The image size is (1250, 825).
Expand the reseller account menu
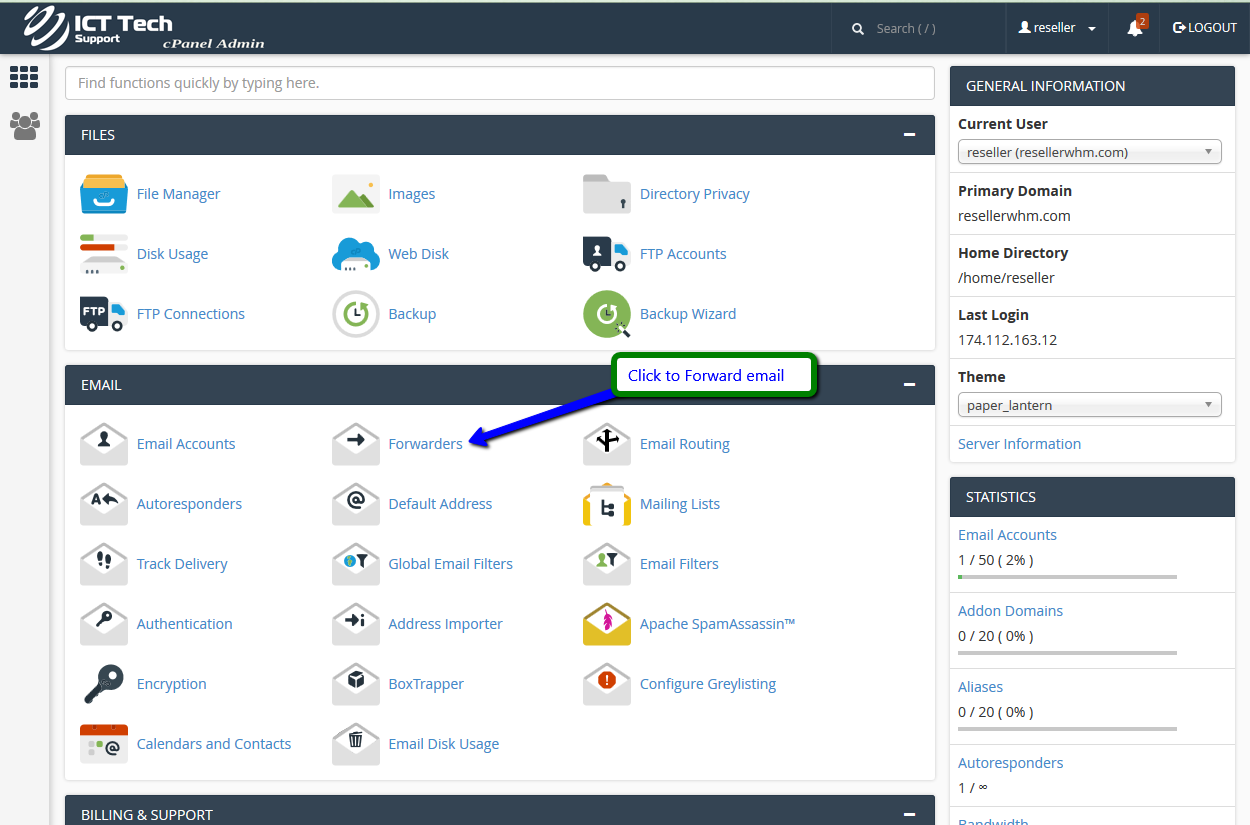(x=1057, y=28)
